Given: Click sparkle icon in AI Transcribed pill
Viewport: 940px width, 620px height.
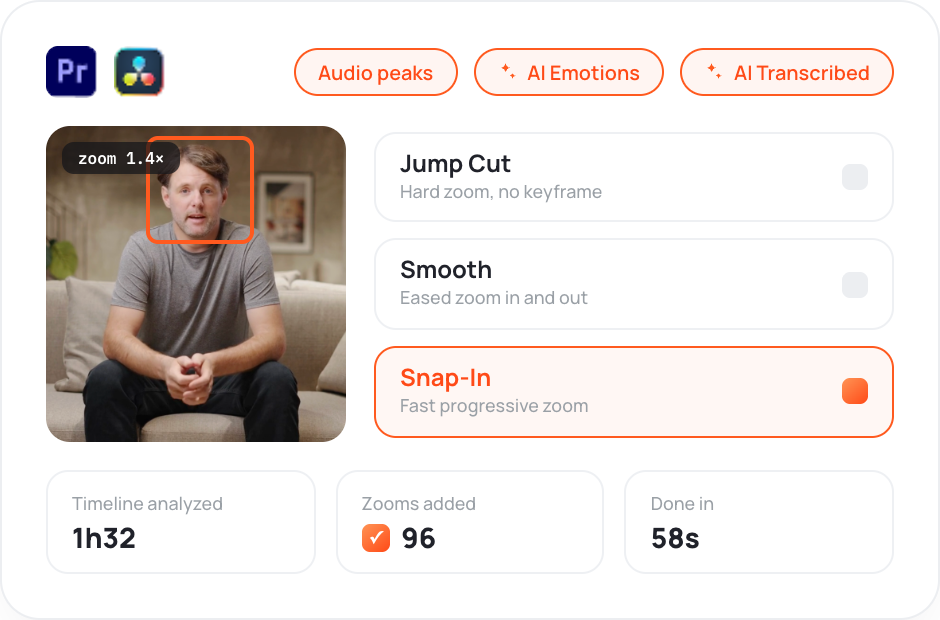Looking at the screenshot, I should (x=714, y=71).
